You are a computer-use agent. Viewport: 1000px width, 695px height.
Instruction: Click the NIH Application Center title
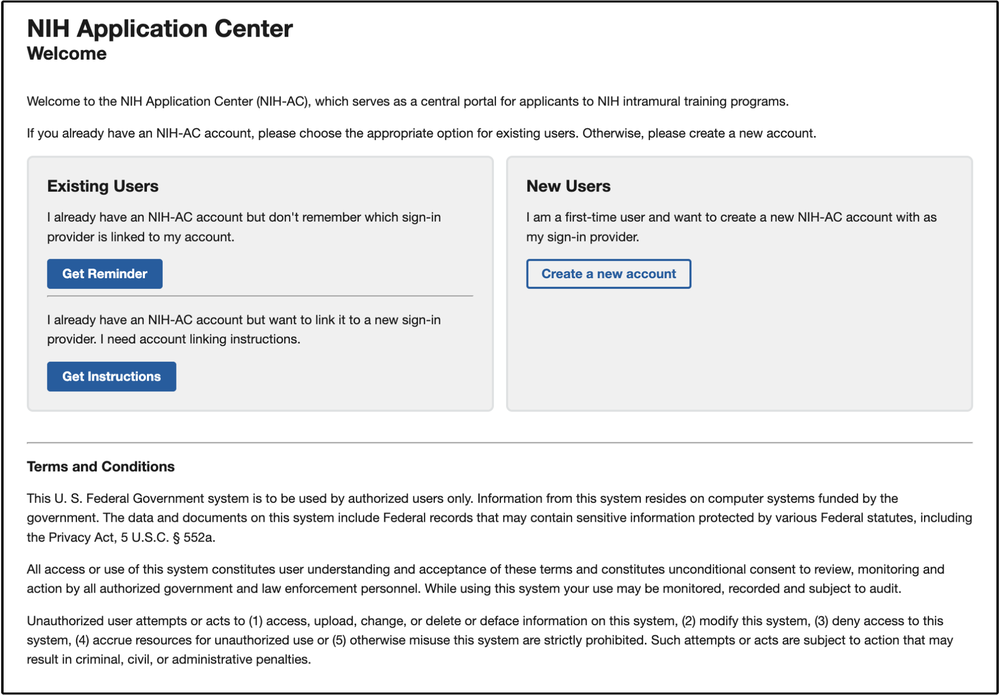click(x=160, y=28)
